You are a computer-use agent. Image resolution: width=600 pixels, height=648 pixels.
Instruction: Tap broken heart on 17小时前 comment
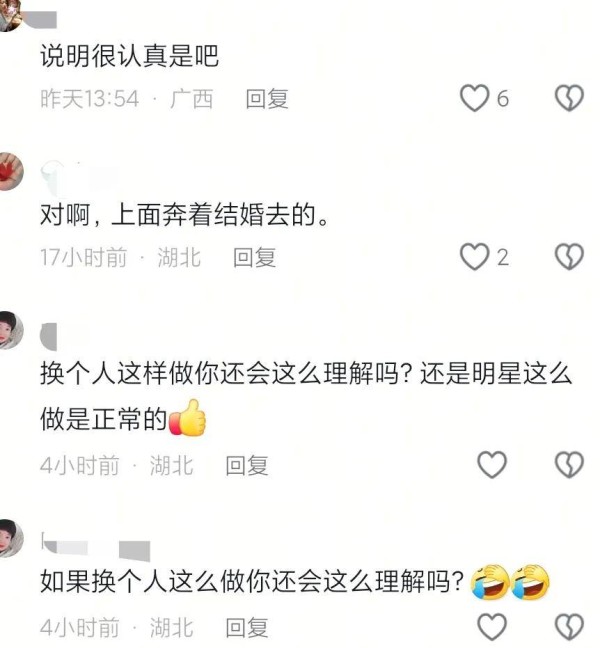[x=569, y=257]
